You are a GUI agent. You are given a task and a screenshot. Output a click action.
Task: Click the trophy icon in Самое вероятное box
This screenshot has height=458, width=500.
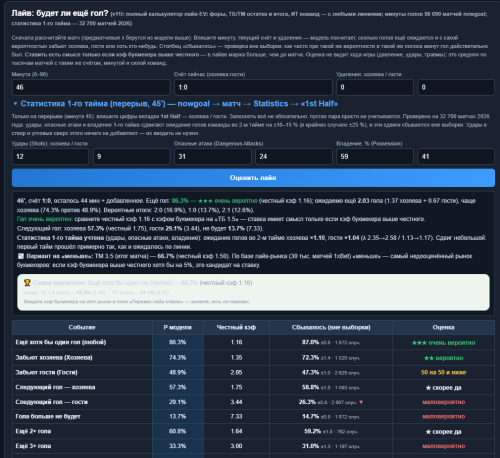(27, 283)
